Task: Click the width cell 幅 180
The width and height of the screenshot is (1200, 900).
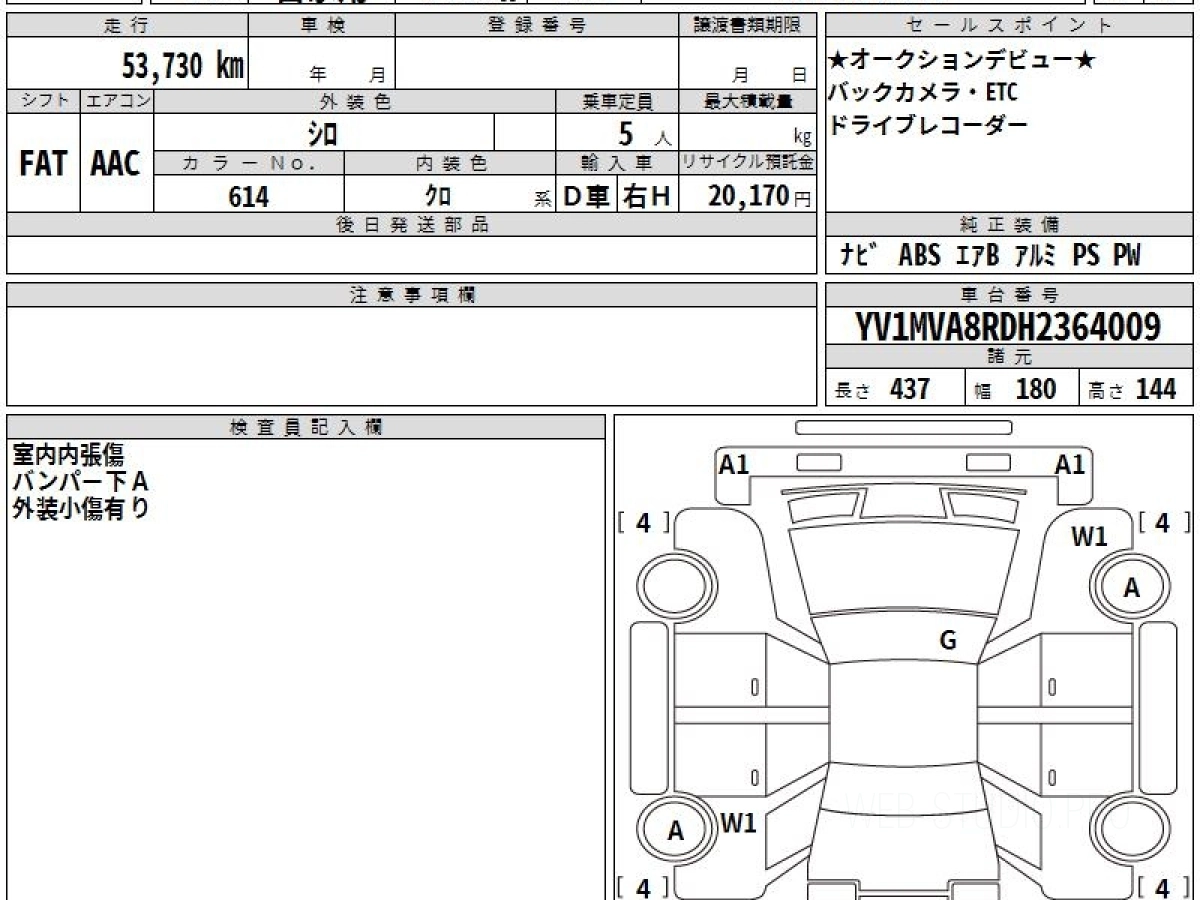Action: click(x=1022, y=388)
